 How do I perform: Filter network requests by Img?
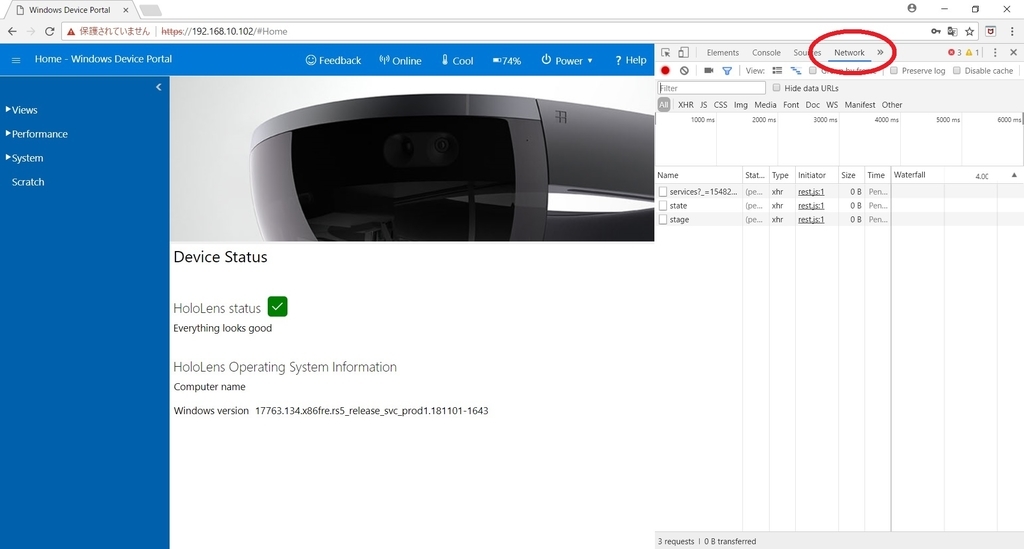pyautogui.click(x=741, y=104)
